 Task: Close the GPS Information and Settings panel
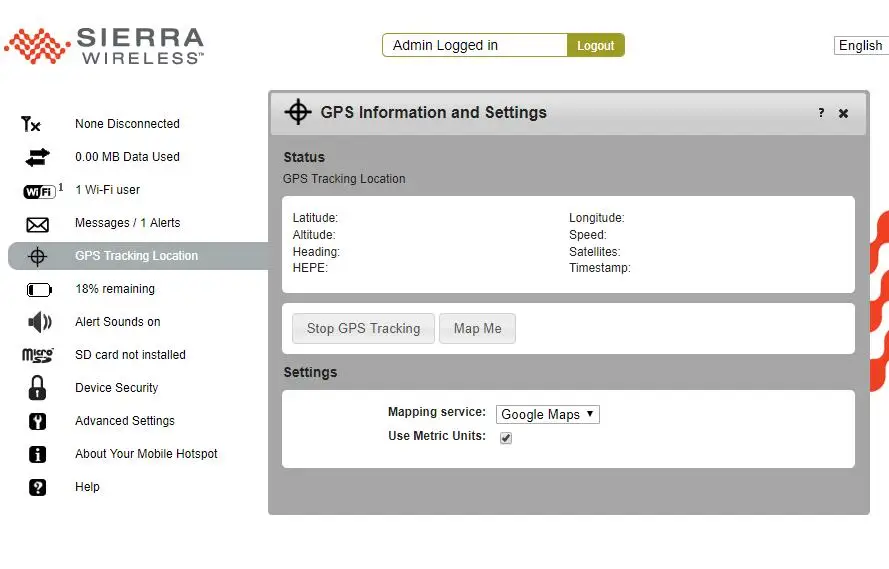[843, 113]
